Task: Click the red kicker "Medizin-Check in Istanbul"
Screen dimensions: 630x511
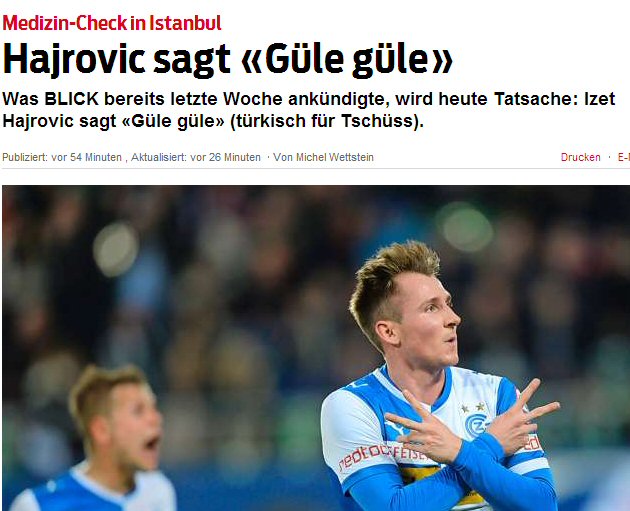Action: 112,22
